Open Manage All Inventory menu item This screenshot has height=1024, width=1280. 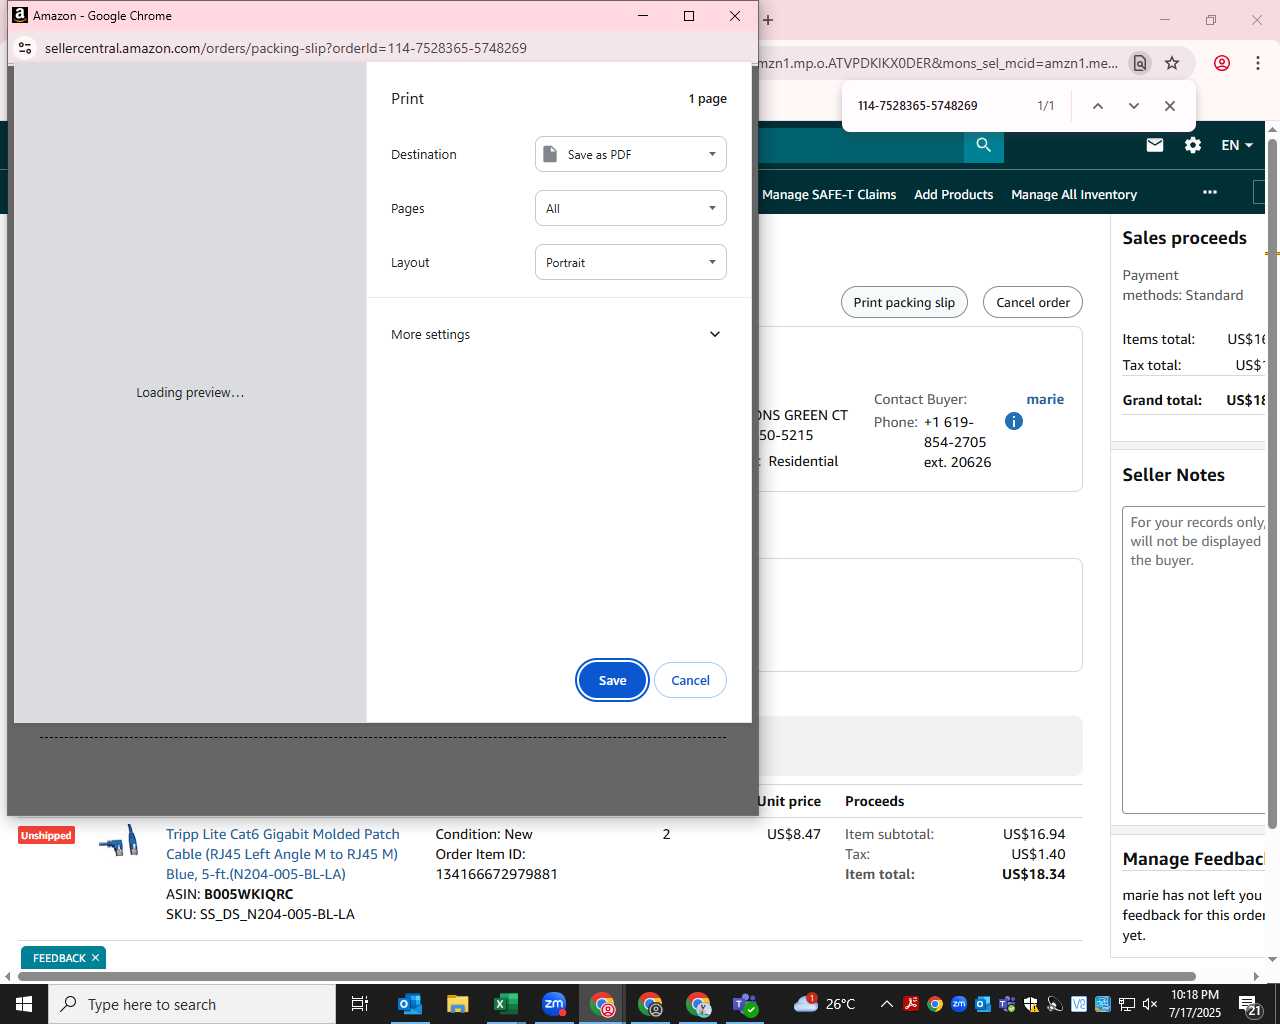[1074, 194]
